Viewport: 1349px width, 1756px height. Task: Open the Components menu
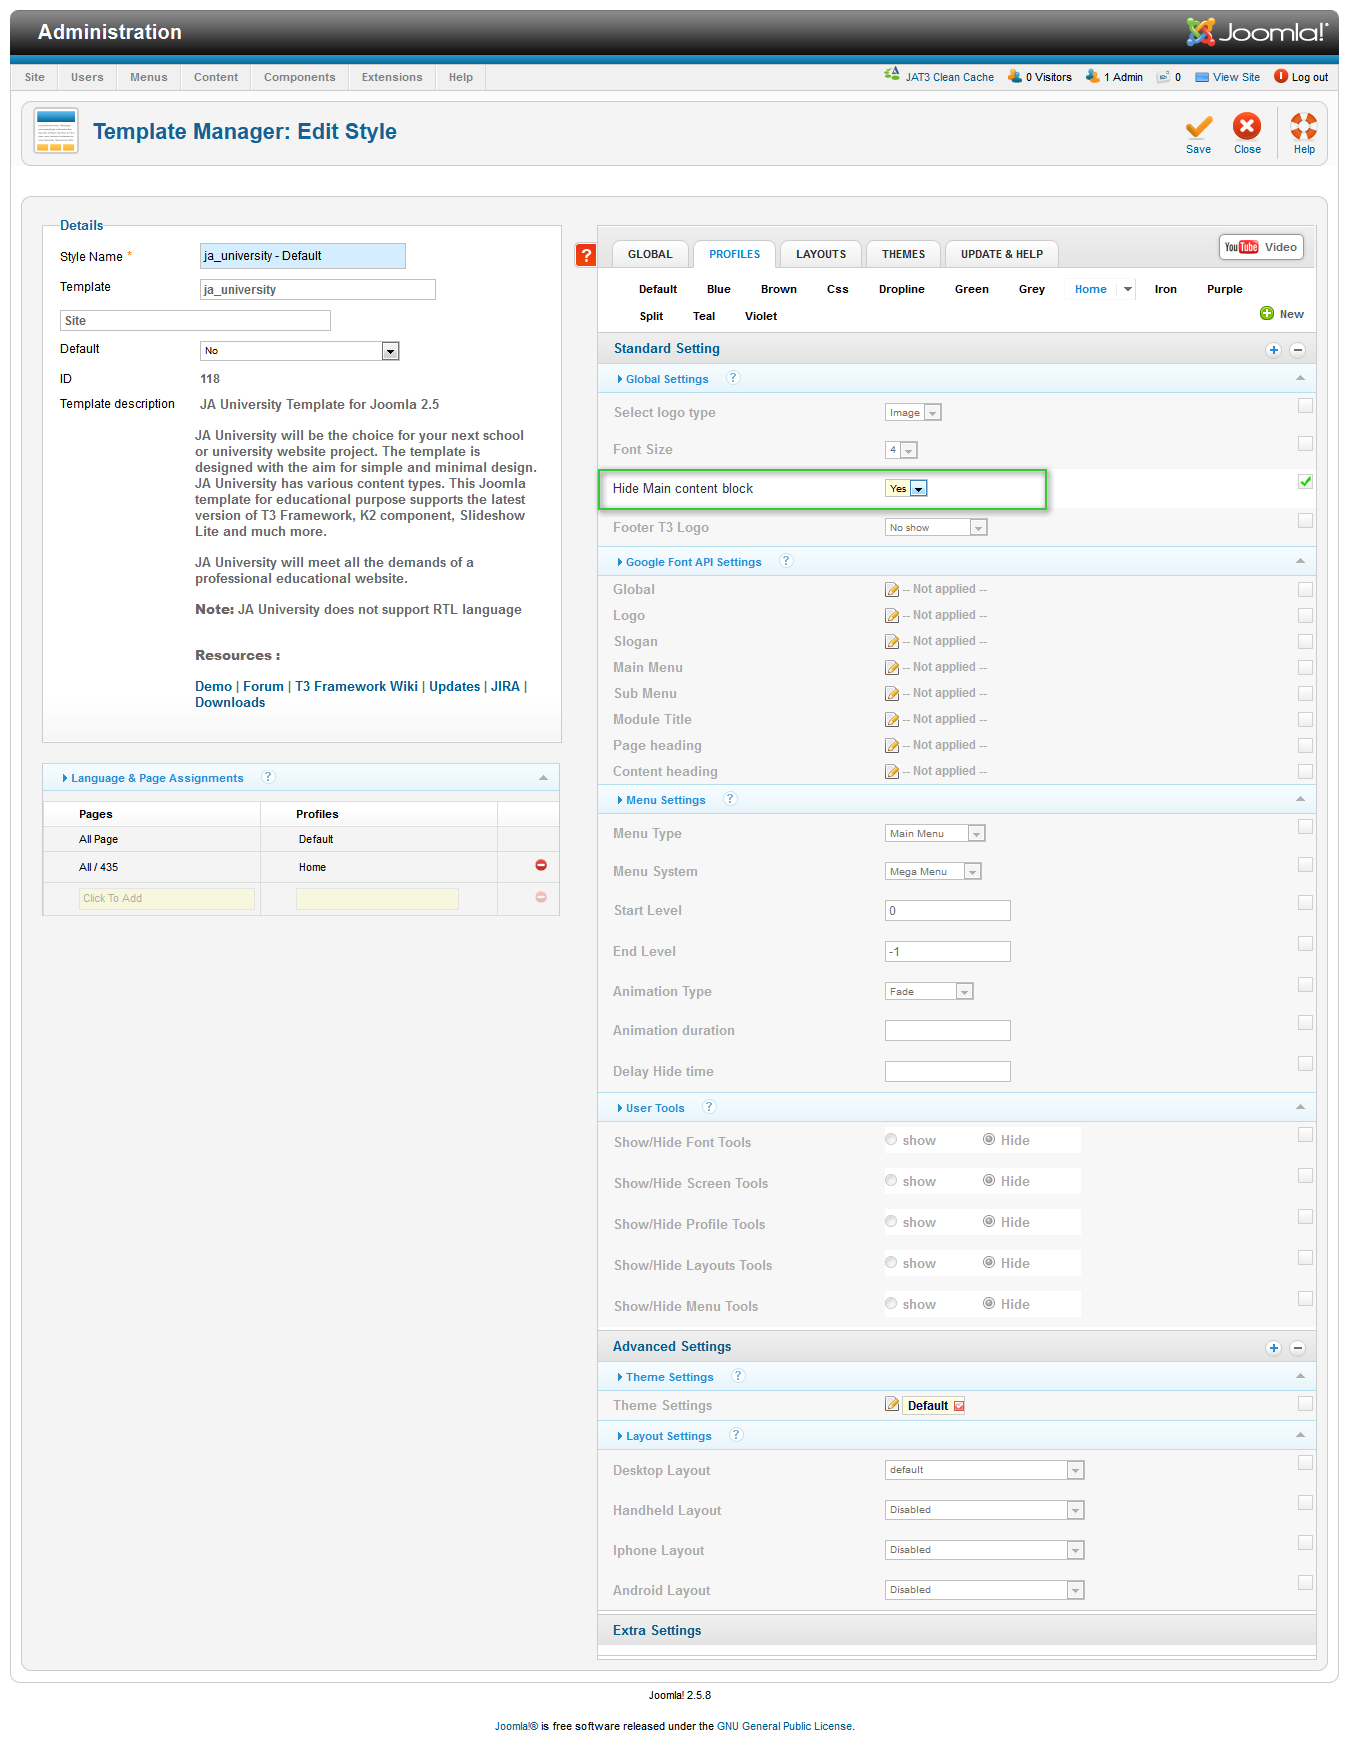click(299, 77)
